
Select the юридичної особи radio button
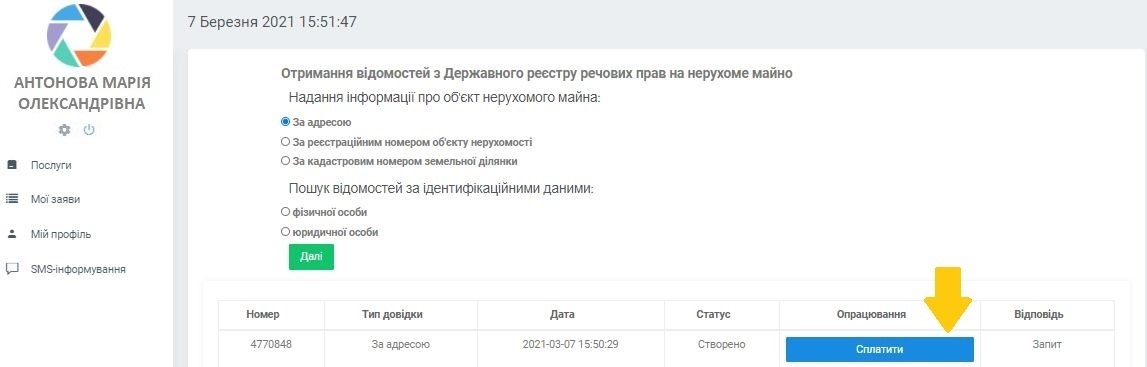pos(285,232)
